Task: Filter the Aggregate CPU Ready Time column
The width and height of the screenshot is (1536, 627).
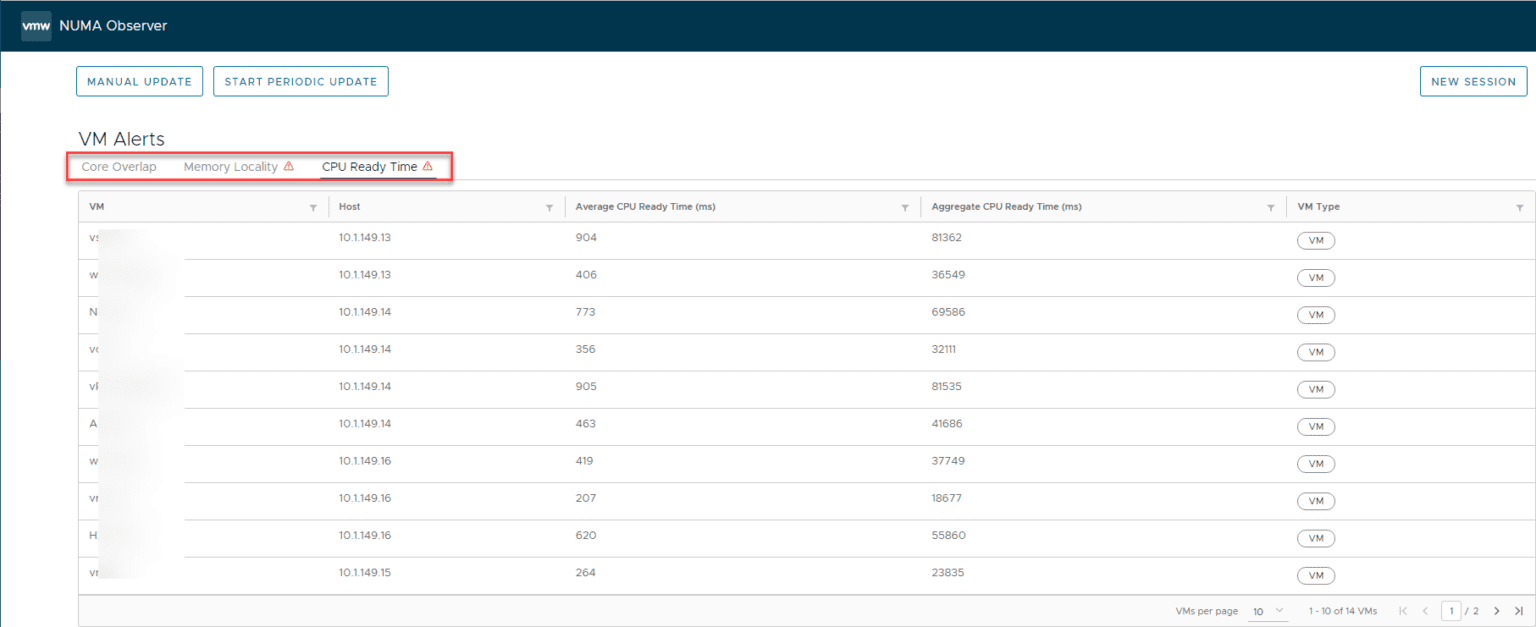Action: point(1271,206)
